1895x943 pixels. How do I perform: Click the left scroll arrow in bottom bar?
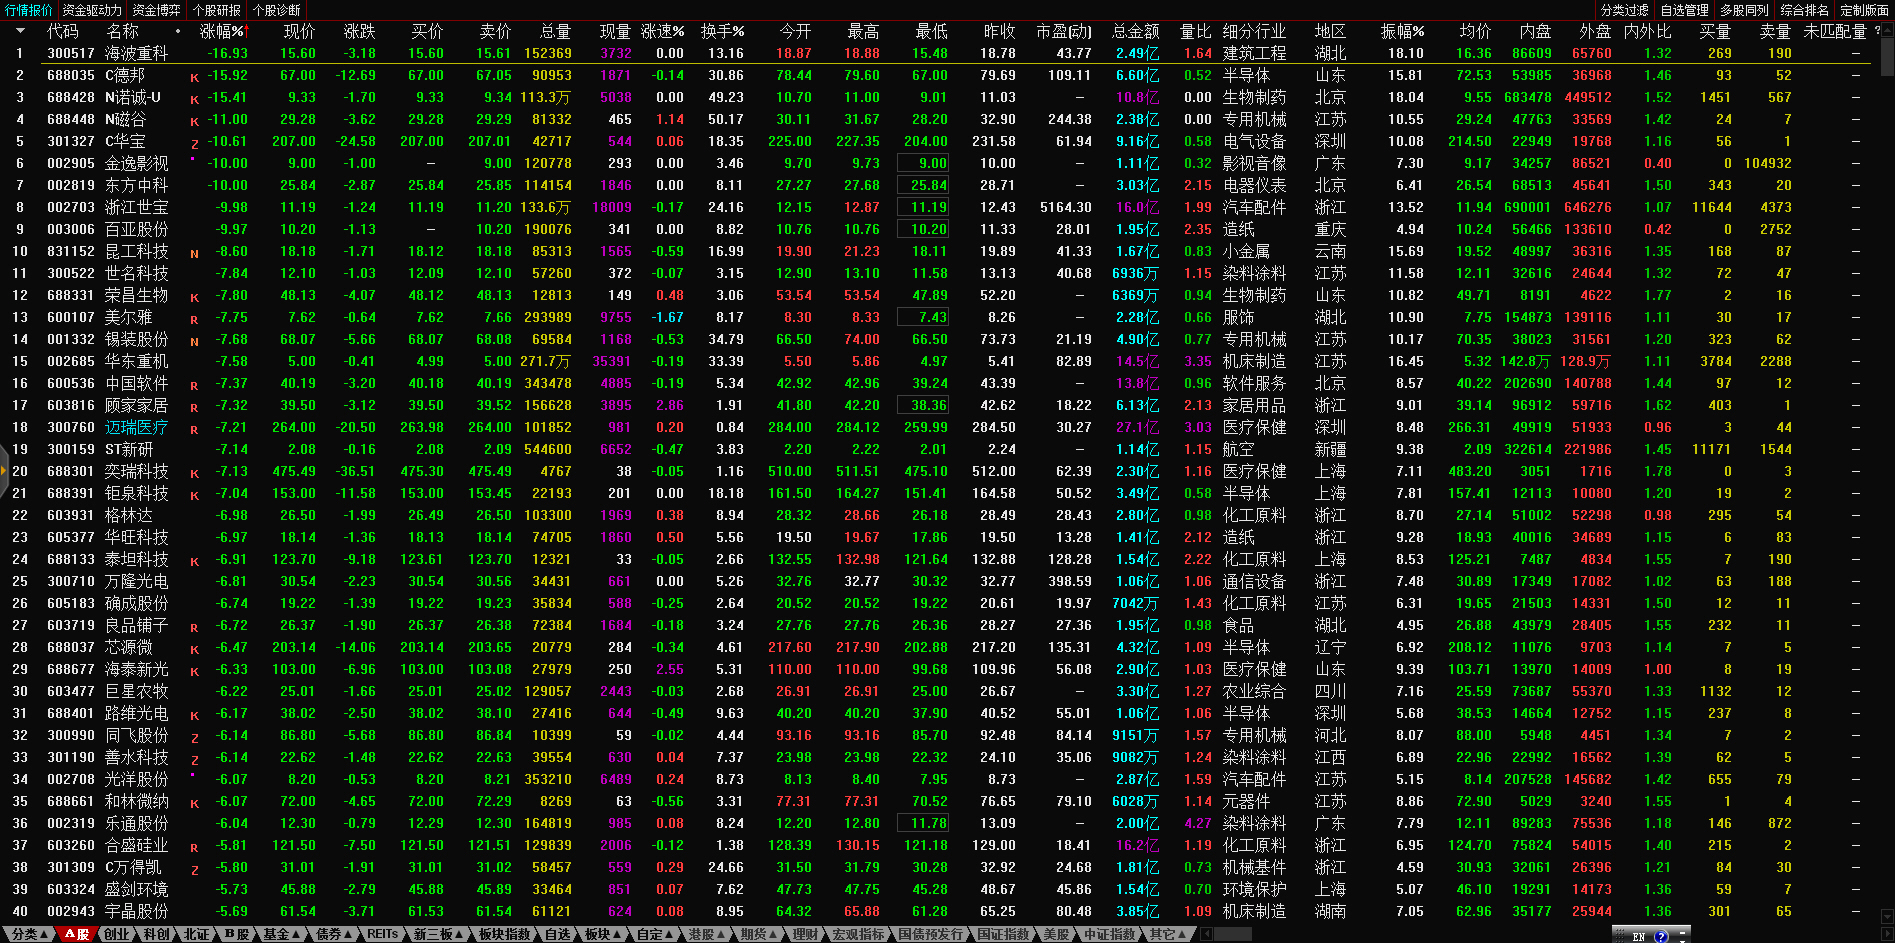(x=1206, y=934)
